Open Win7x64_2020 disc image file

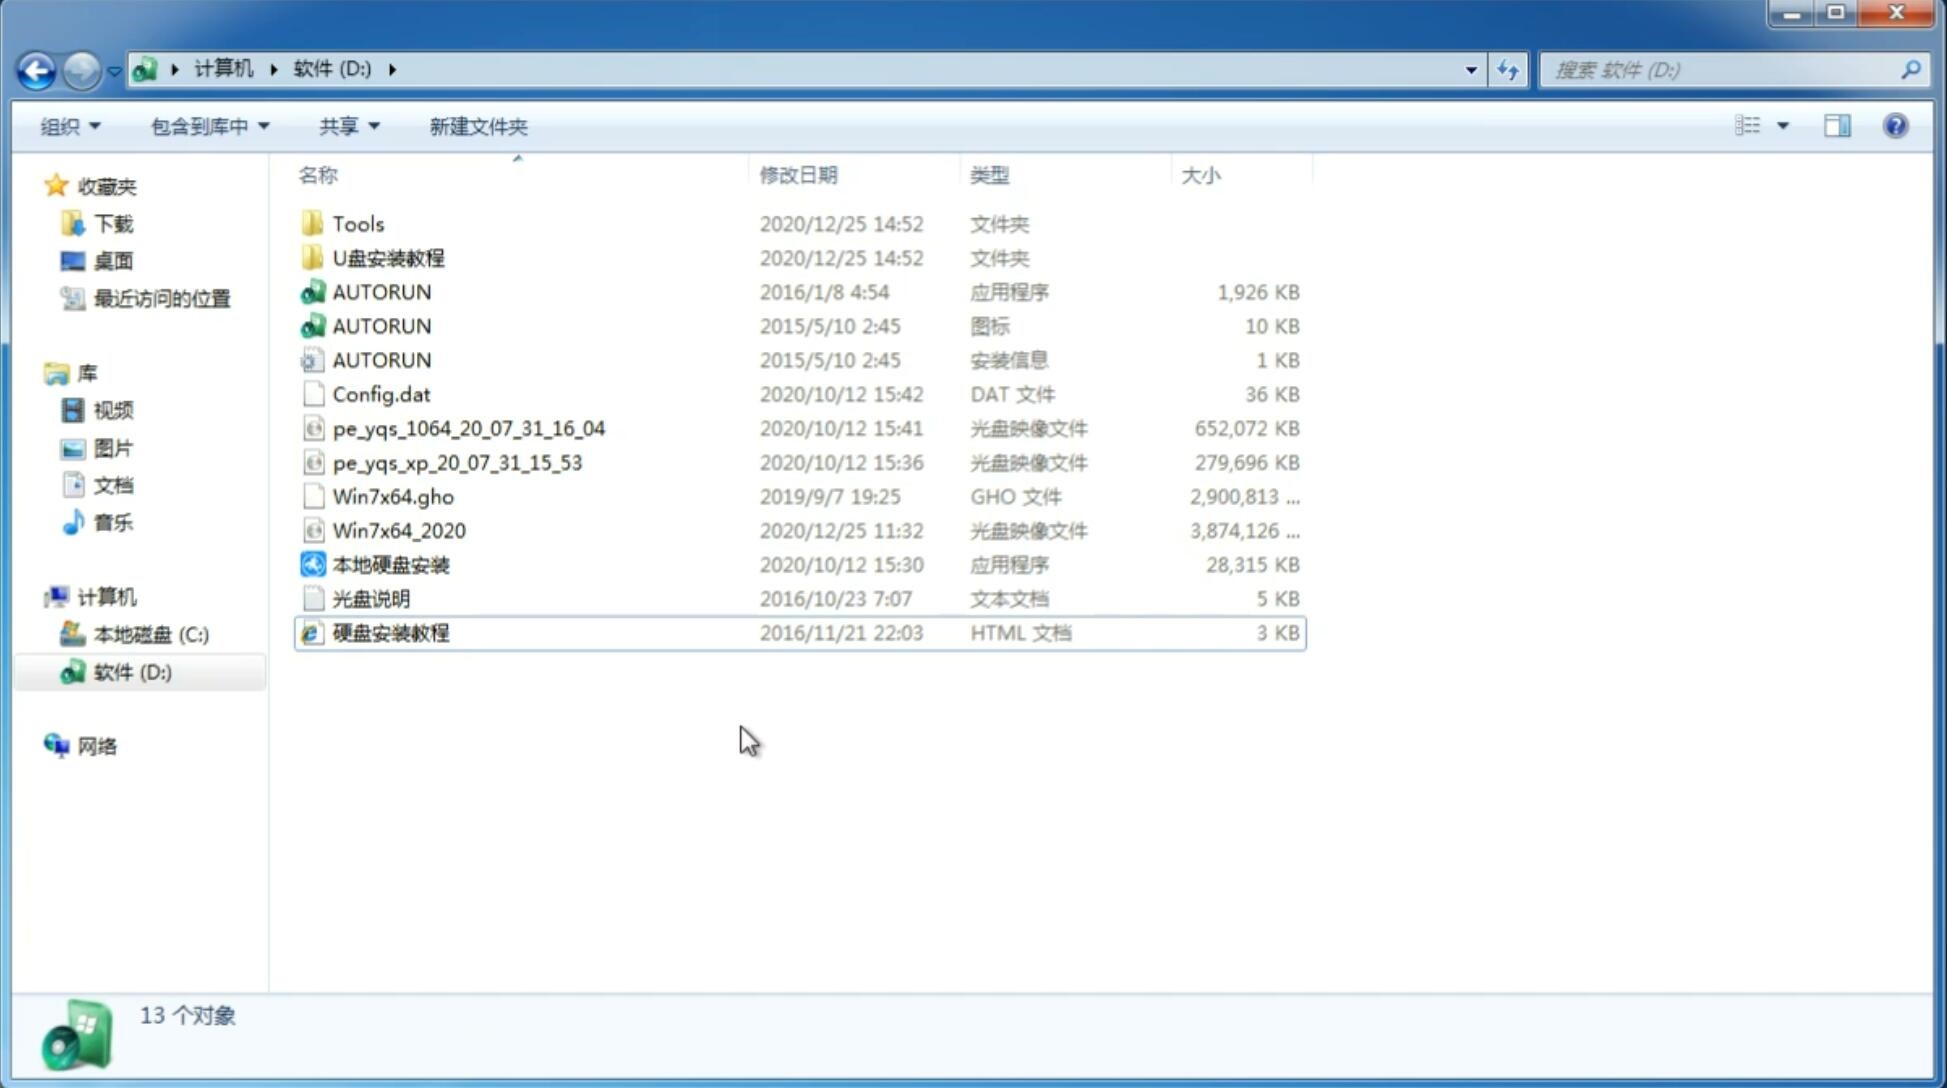pyautogui.click(x=400, y=529)
